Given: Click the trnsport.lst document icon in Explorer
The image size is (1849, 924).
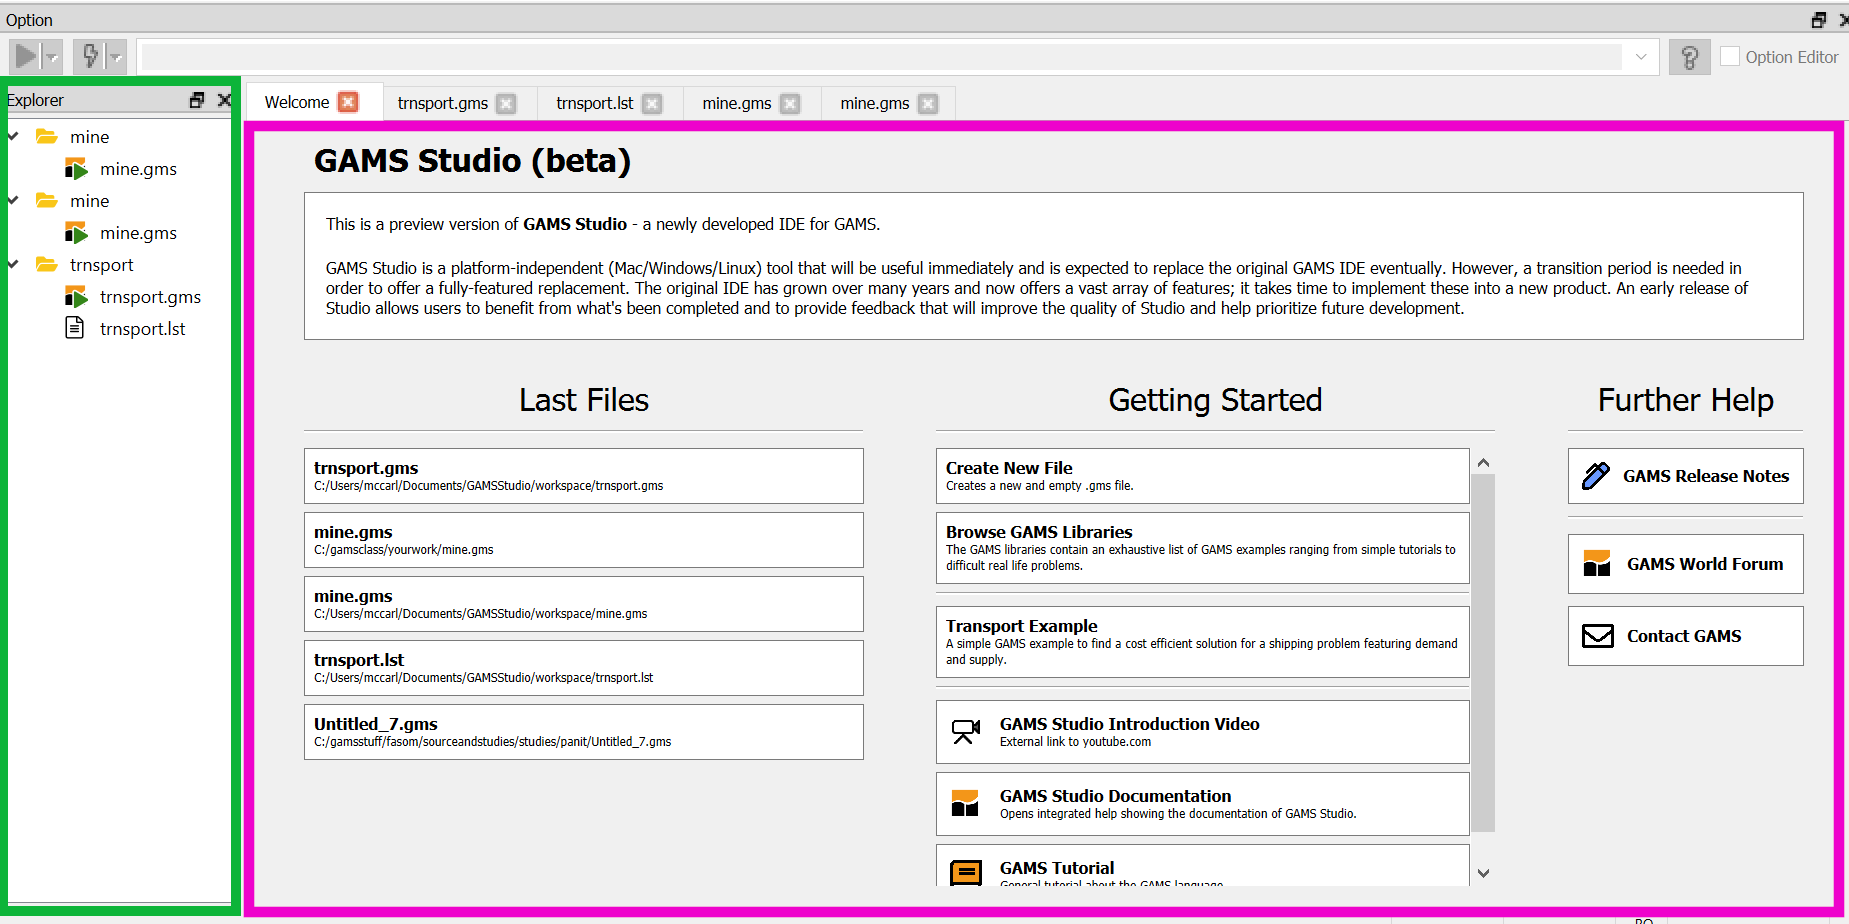Looking at the screenshot, I should click(75, 328).
